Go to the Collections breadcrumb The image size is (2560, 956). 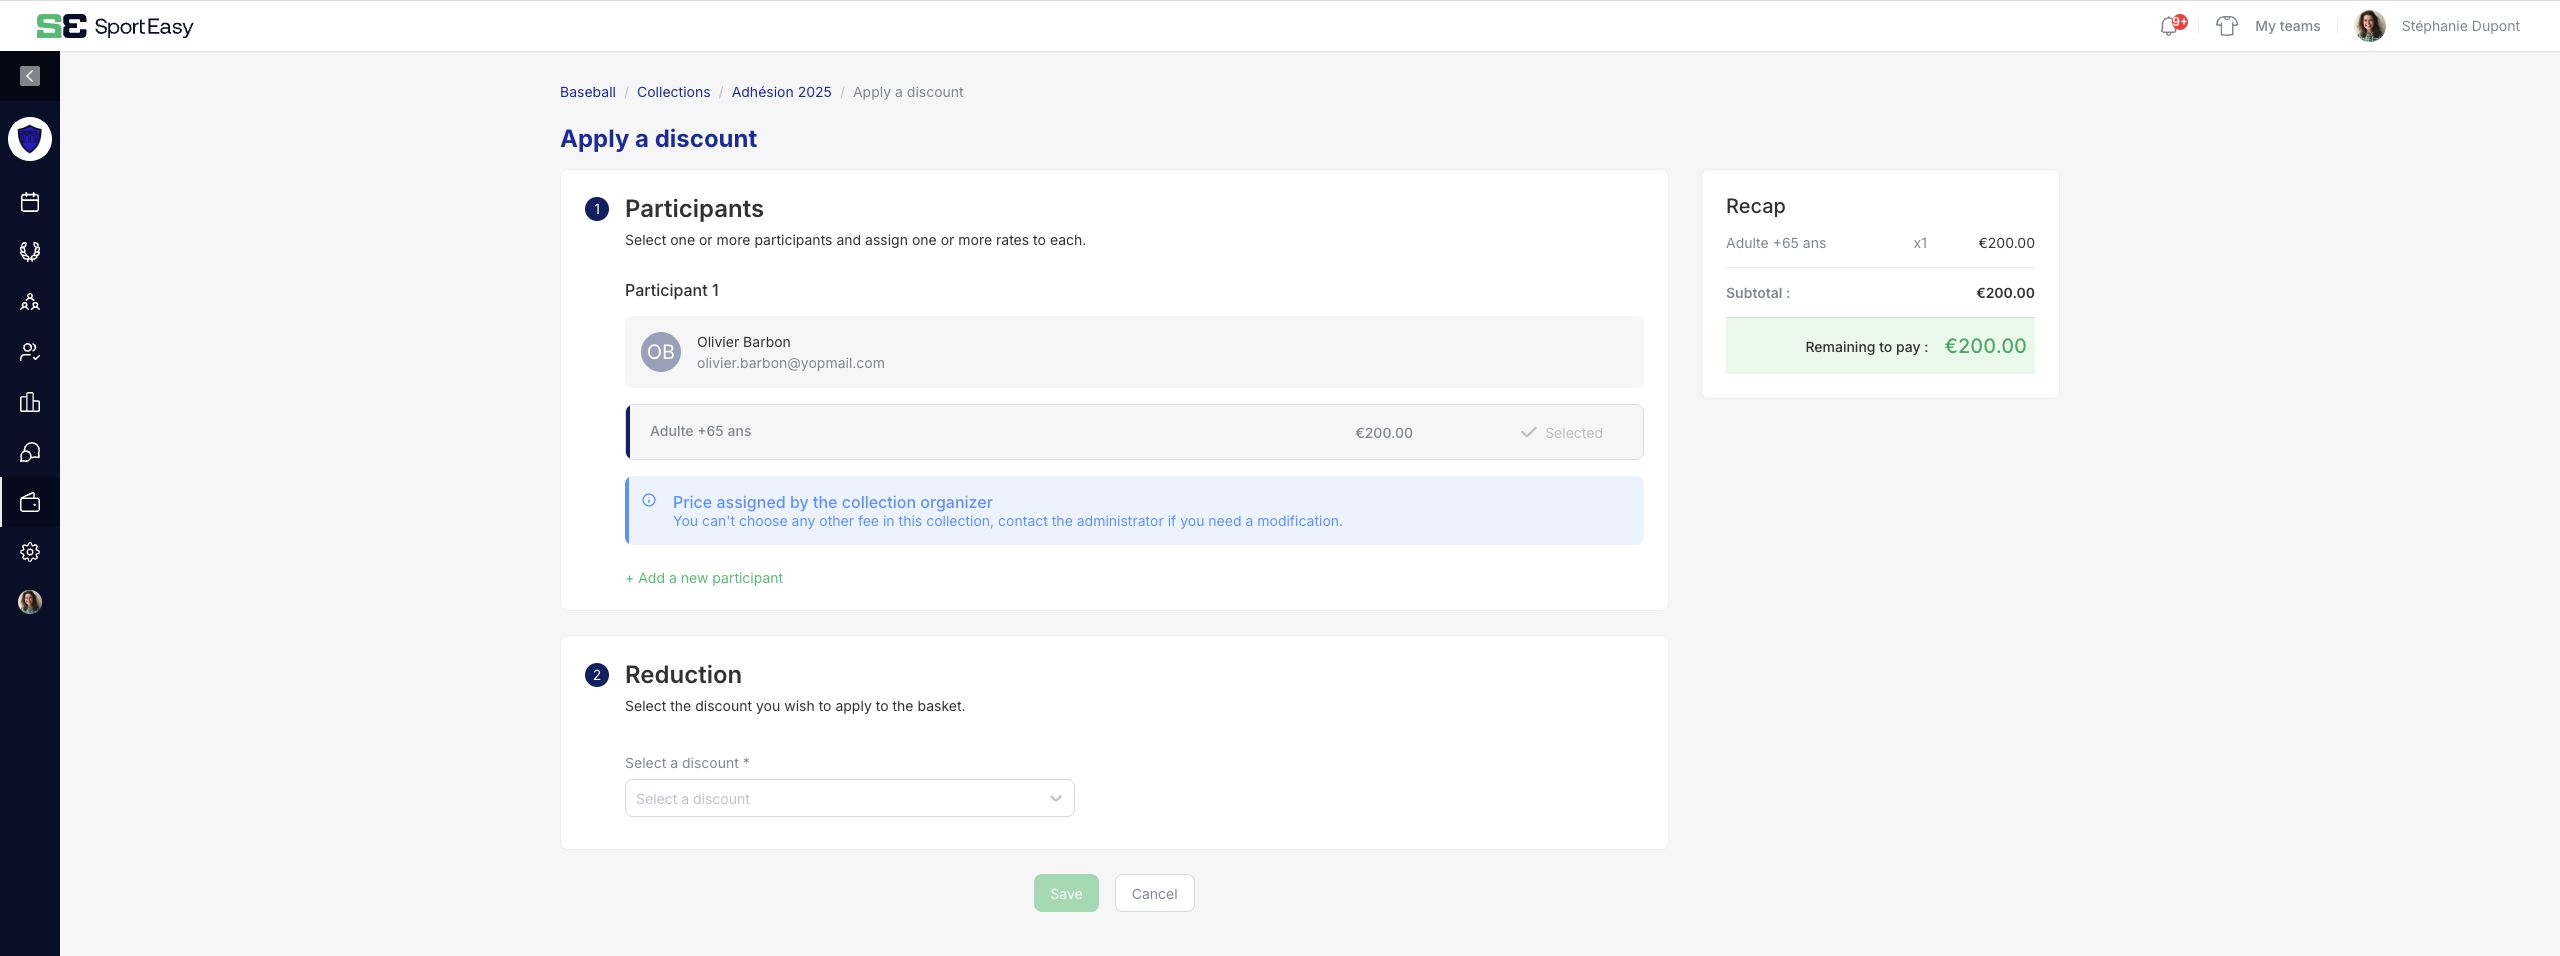pyautogui.click(x=673, y=92)
